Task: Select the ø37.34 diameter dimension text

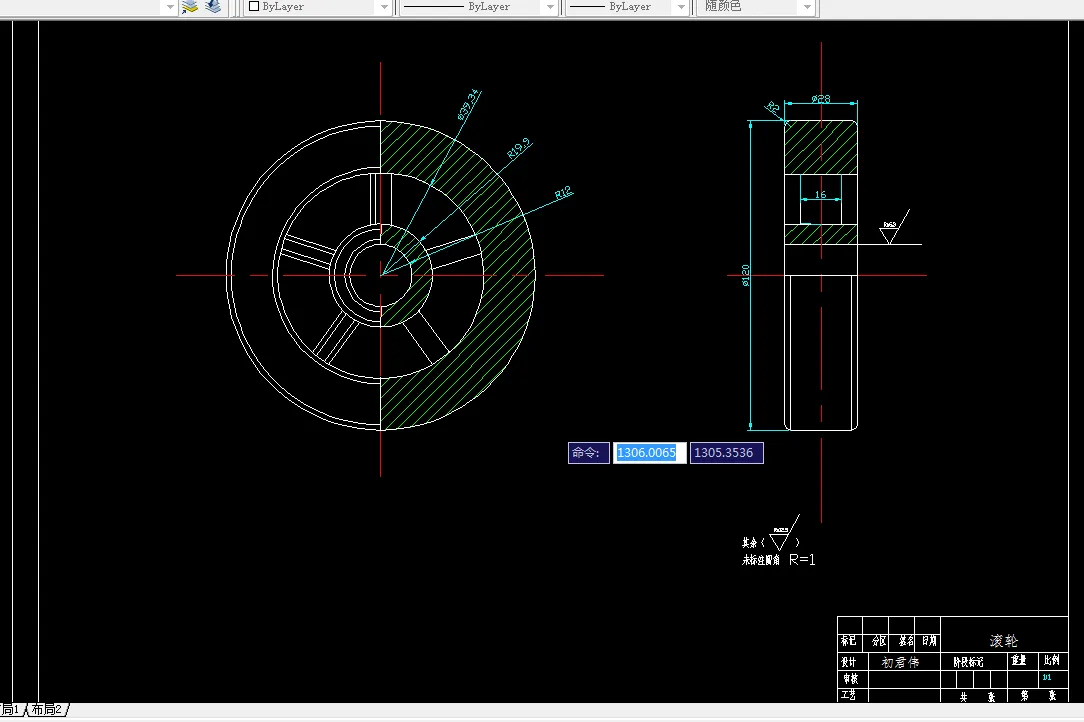Action: [468, 105]
